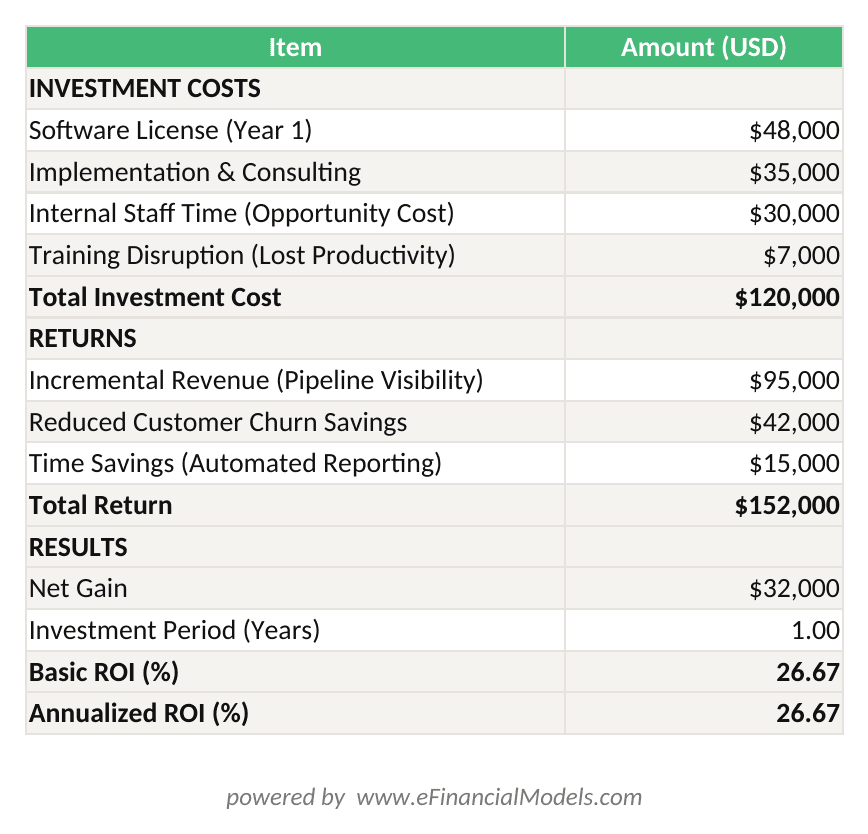Select "Incremental Revenue (Pipeline Visibility)" label
The width and height of the screenshot is (868, 834).
(x=256, y=381)
